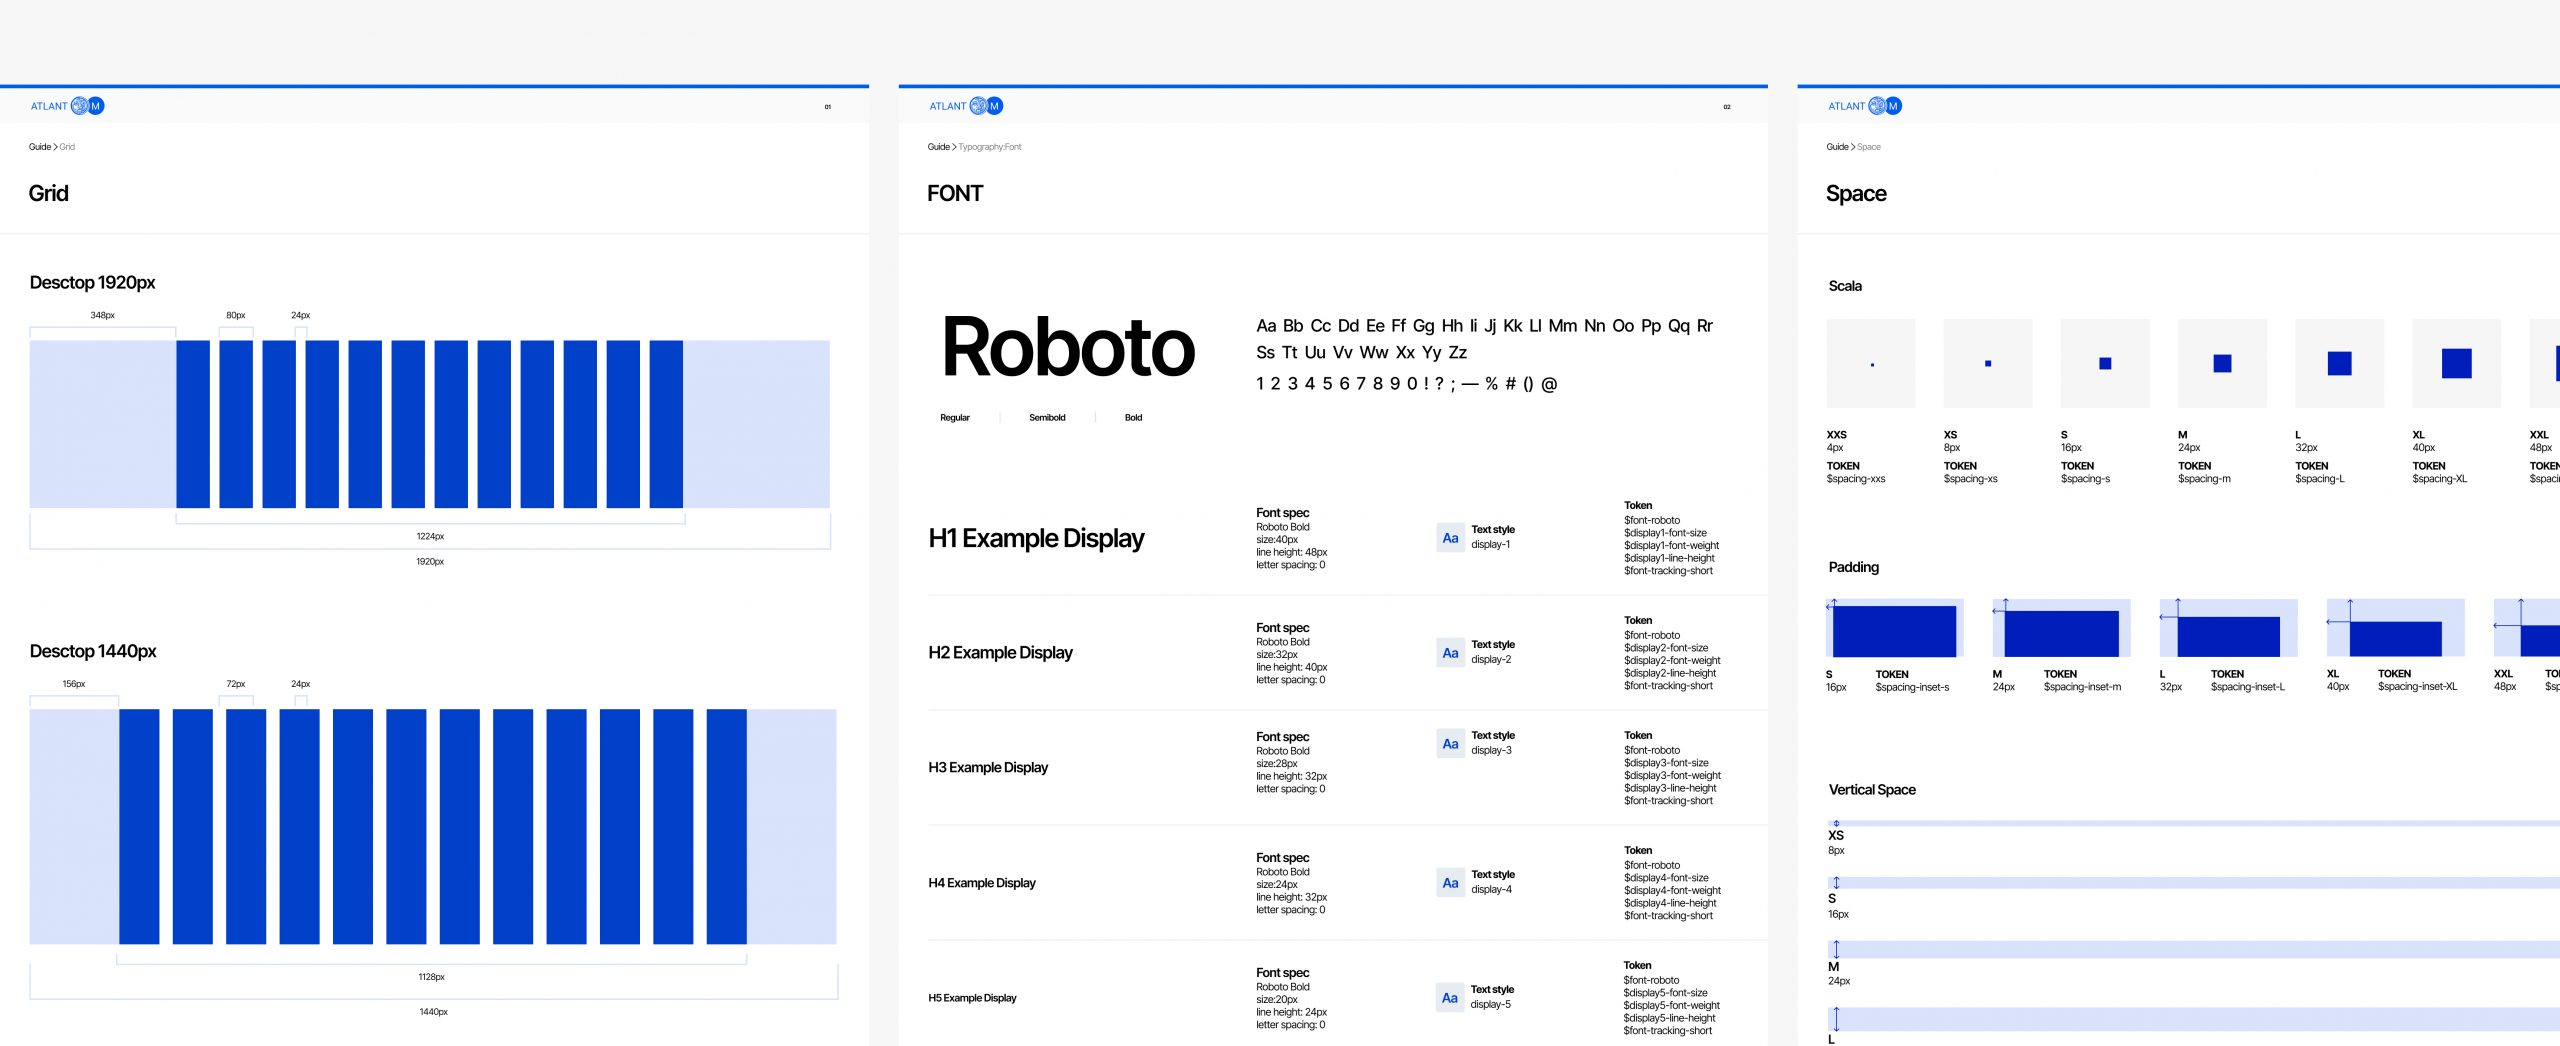Select the Regular font weight label
The height and width of the screenshot is (1046, 2560).
click(x=954, y=418)
